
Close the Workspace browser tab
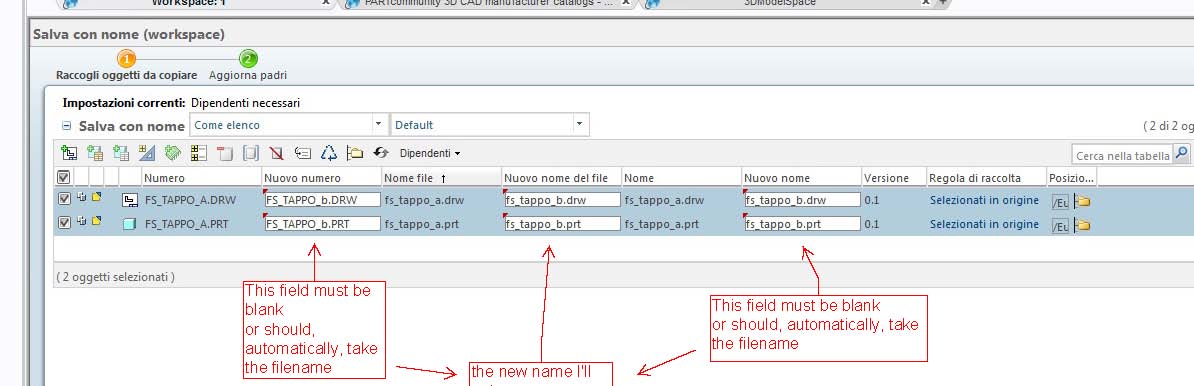point(326,2)
